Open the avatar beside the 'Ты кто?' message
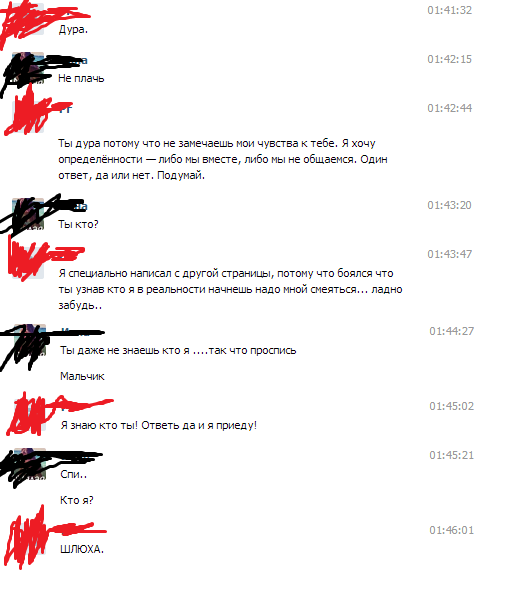The image size is (505, 607). tap(28, 214)
